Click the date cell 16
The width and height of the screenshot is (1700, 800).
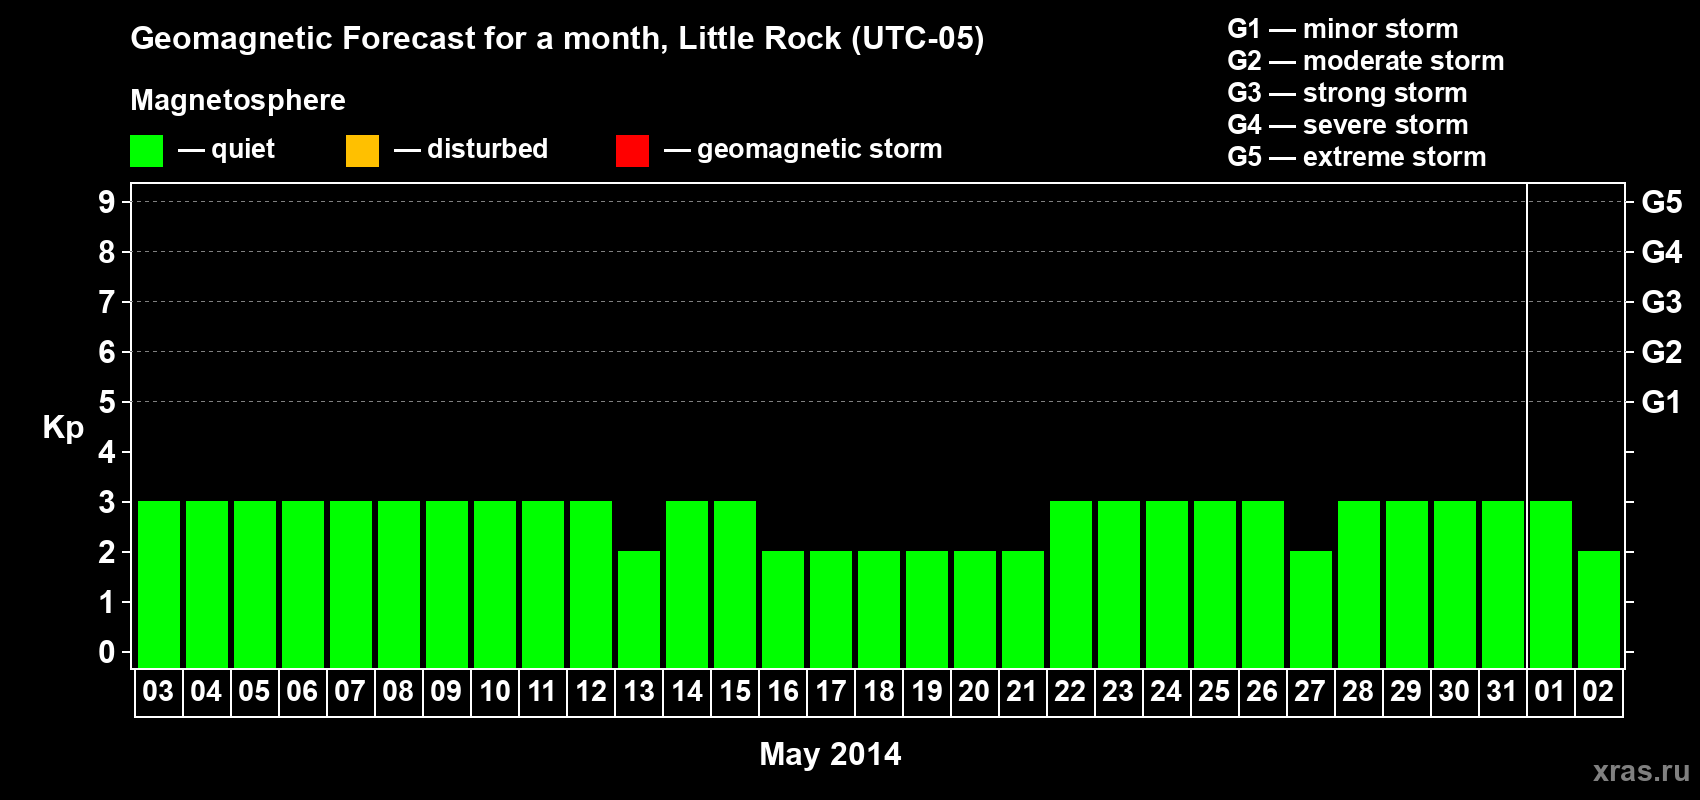pos(782,692)
